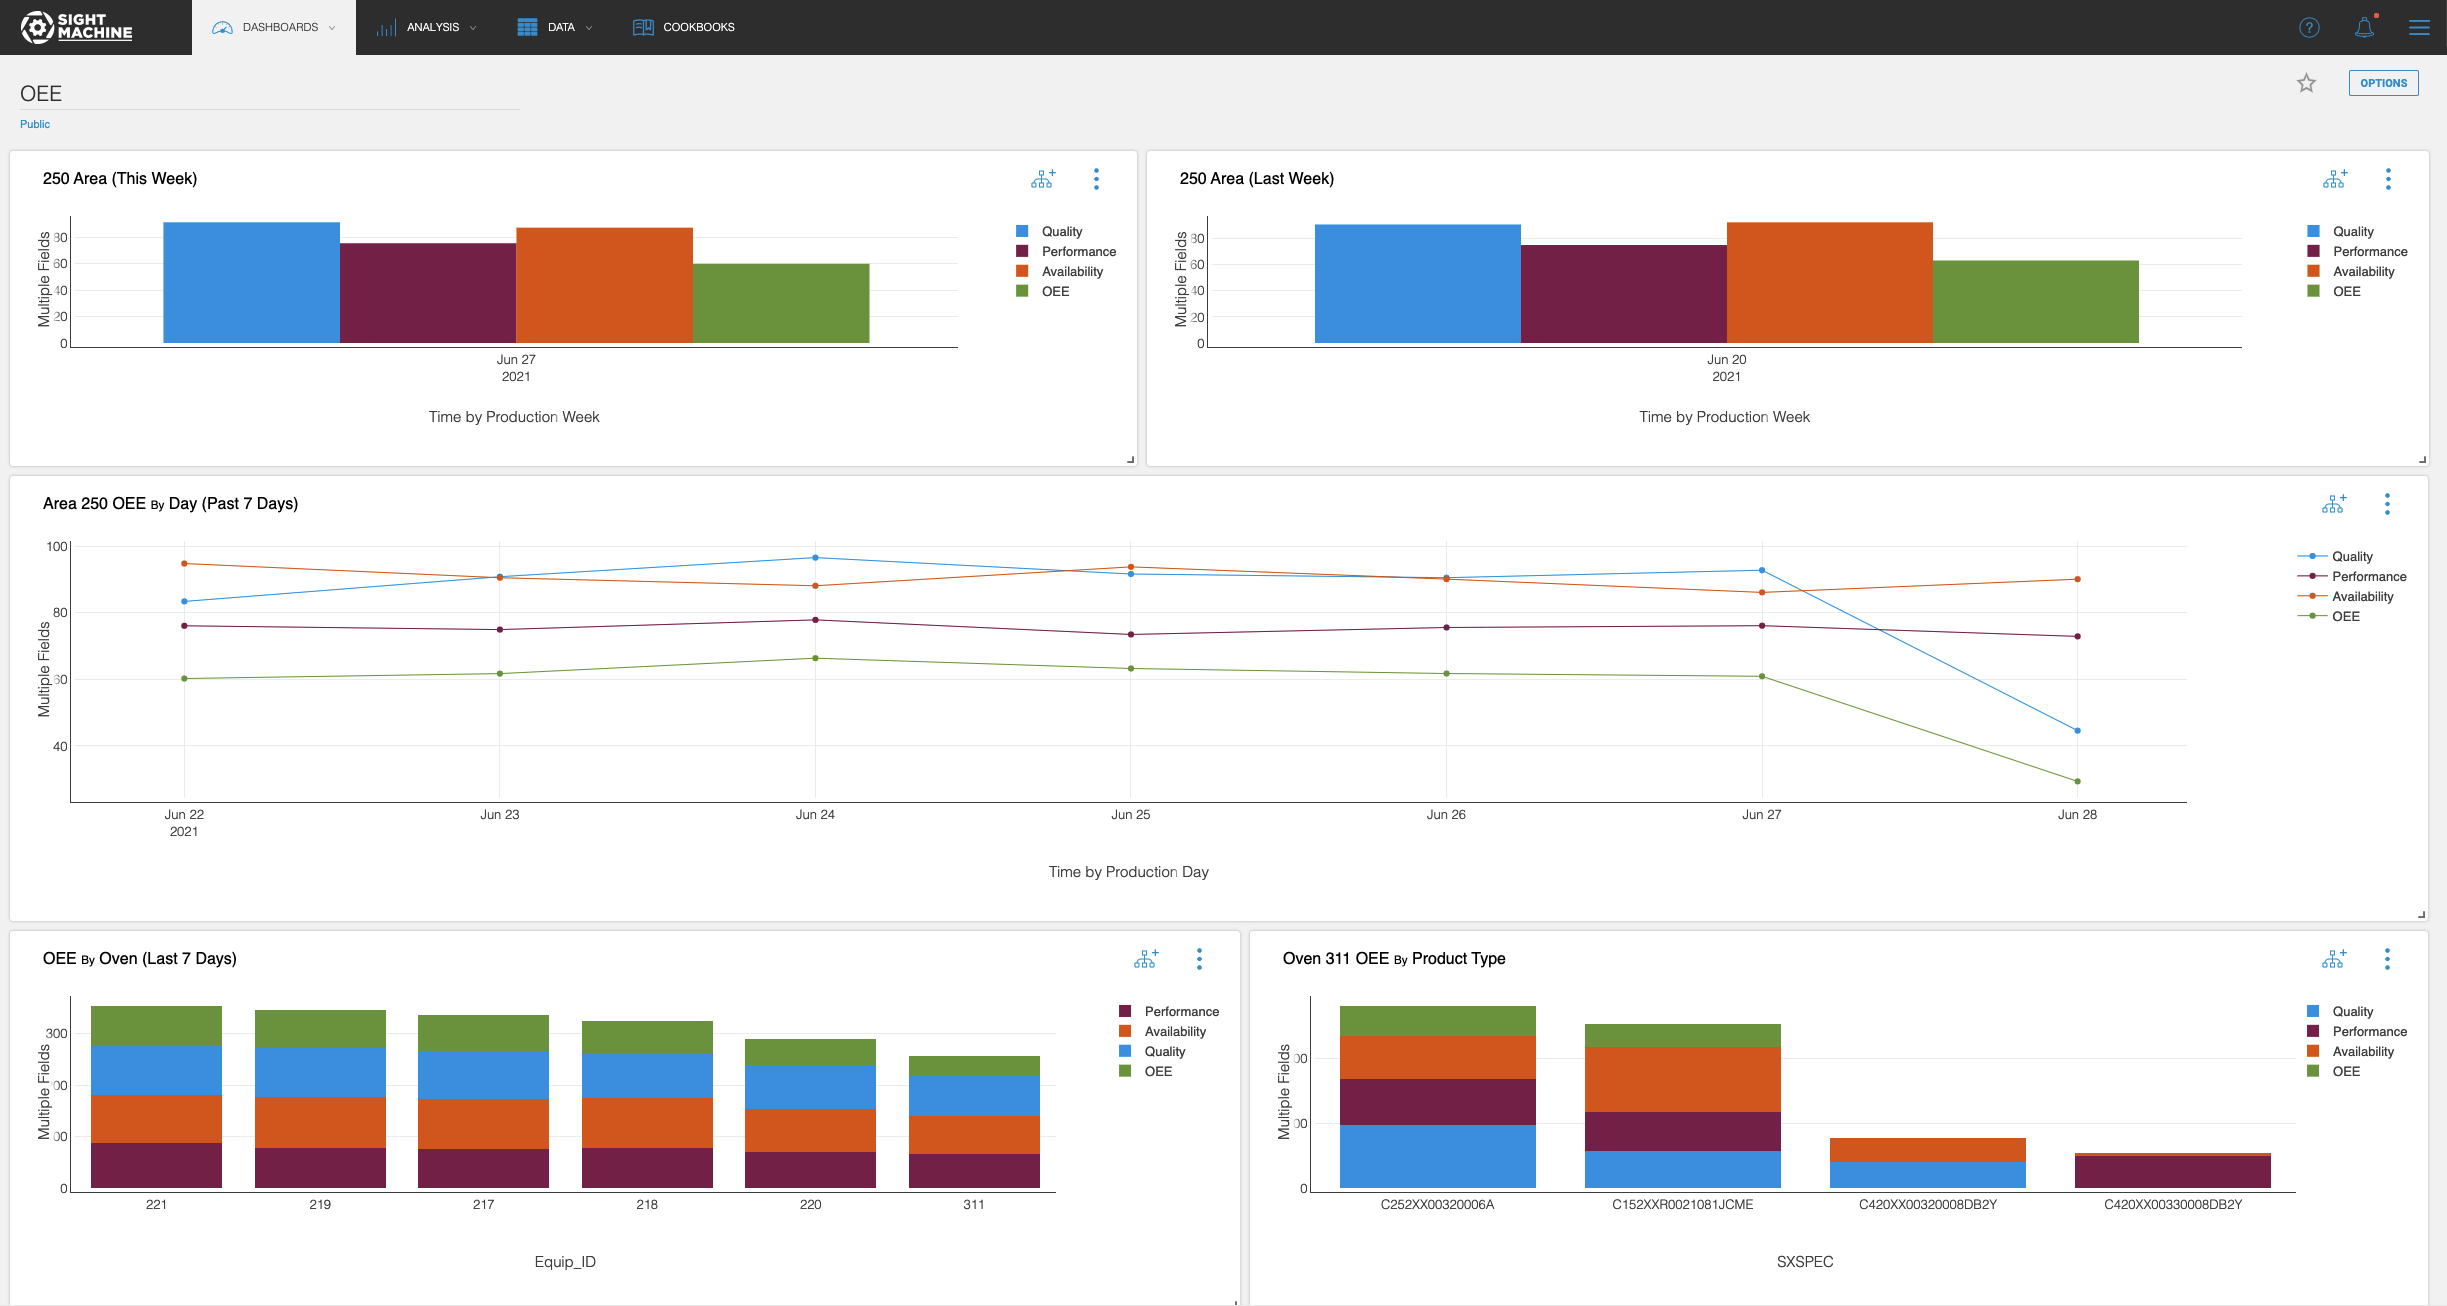Favorite the OEE dashboard with the star
The image size is (2447, 1306).
[2306, 83]
